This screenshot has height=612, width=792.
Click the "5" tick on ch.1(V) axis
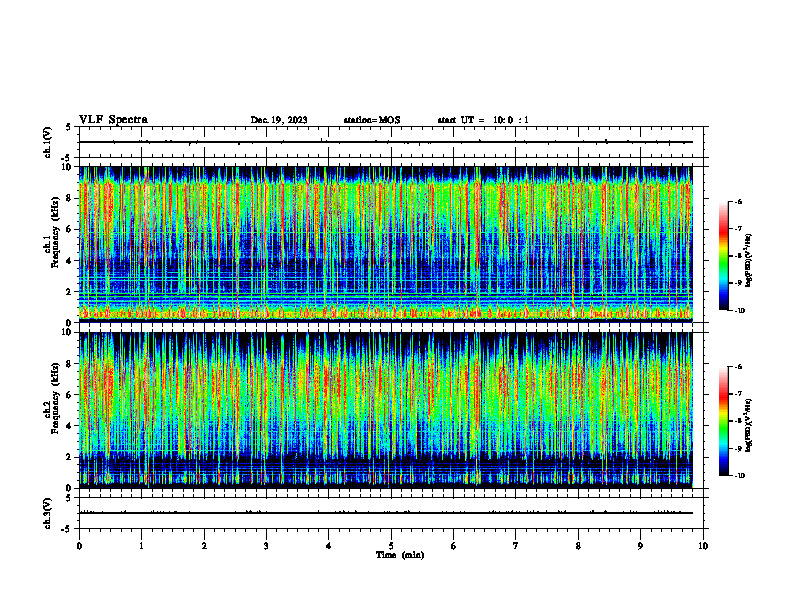point(68,127)
